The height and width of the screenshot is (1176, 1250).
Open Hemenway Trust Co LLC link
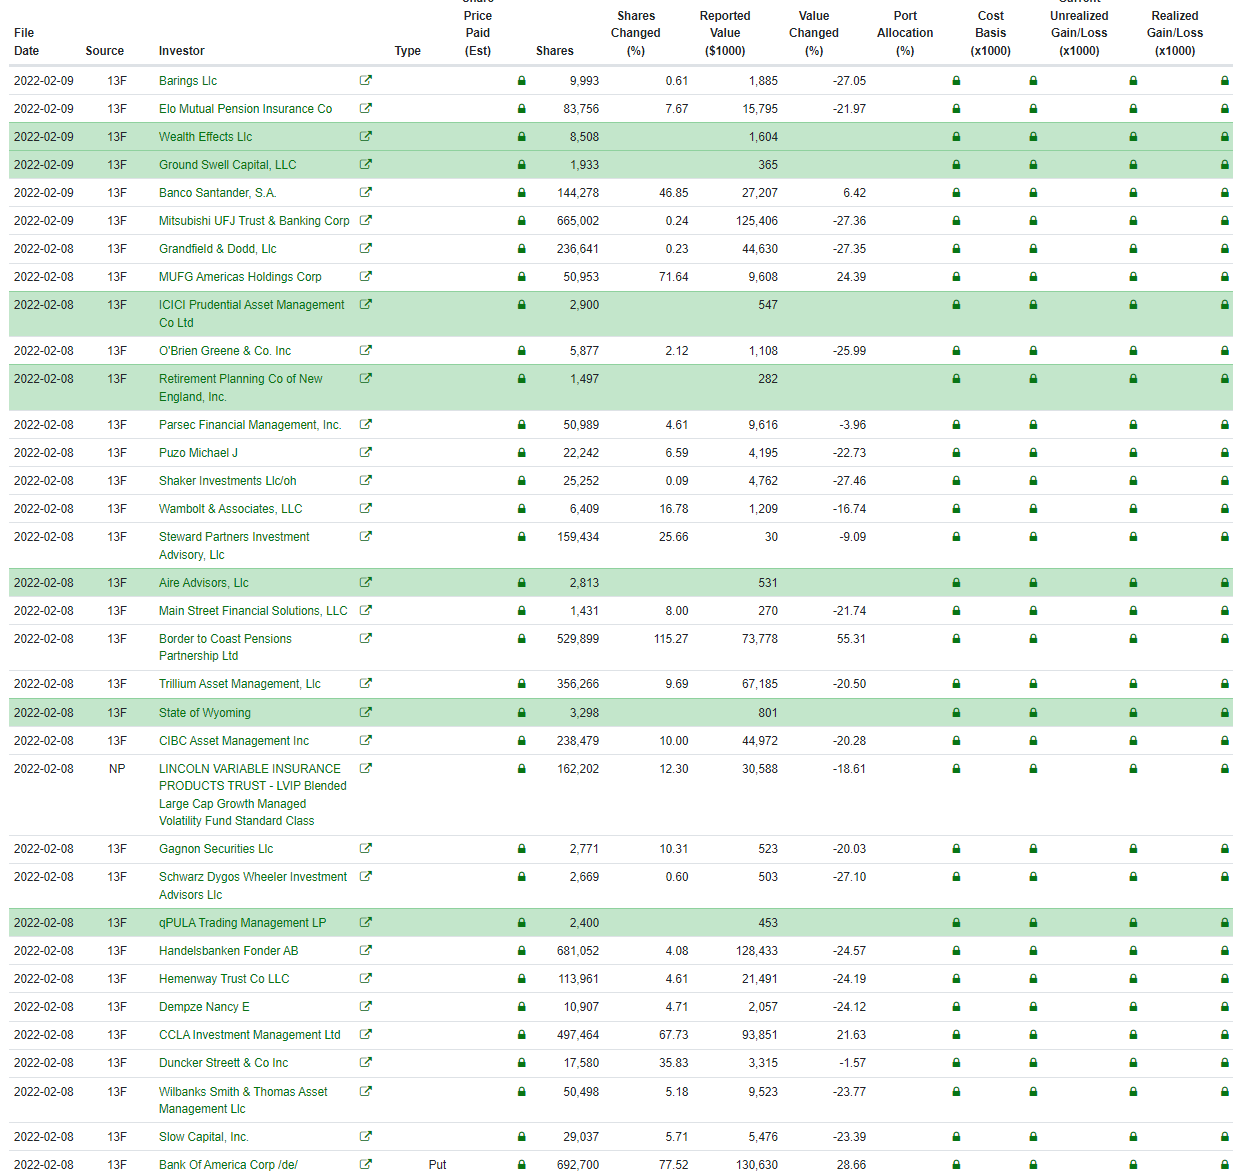tap(224, 979)
